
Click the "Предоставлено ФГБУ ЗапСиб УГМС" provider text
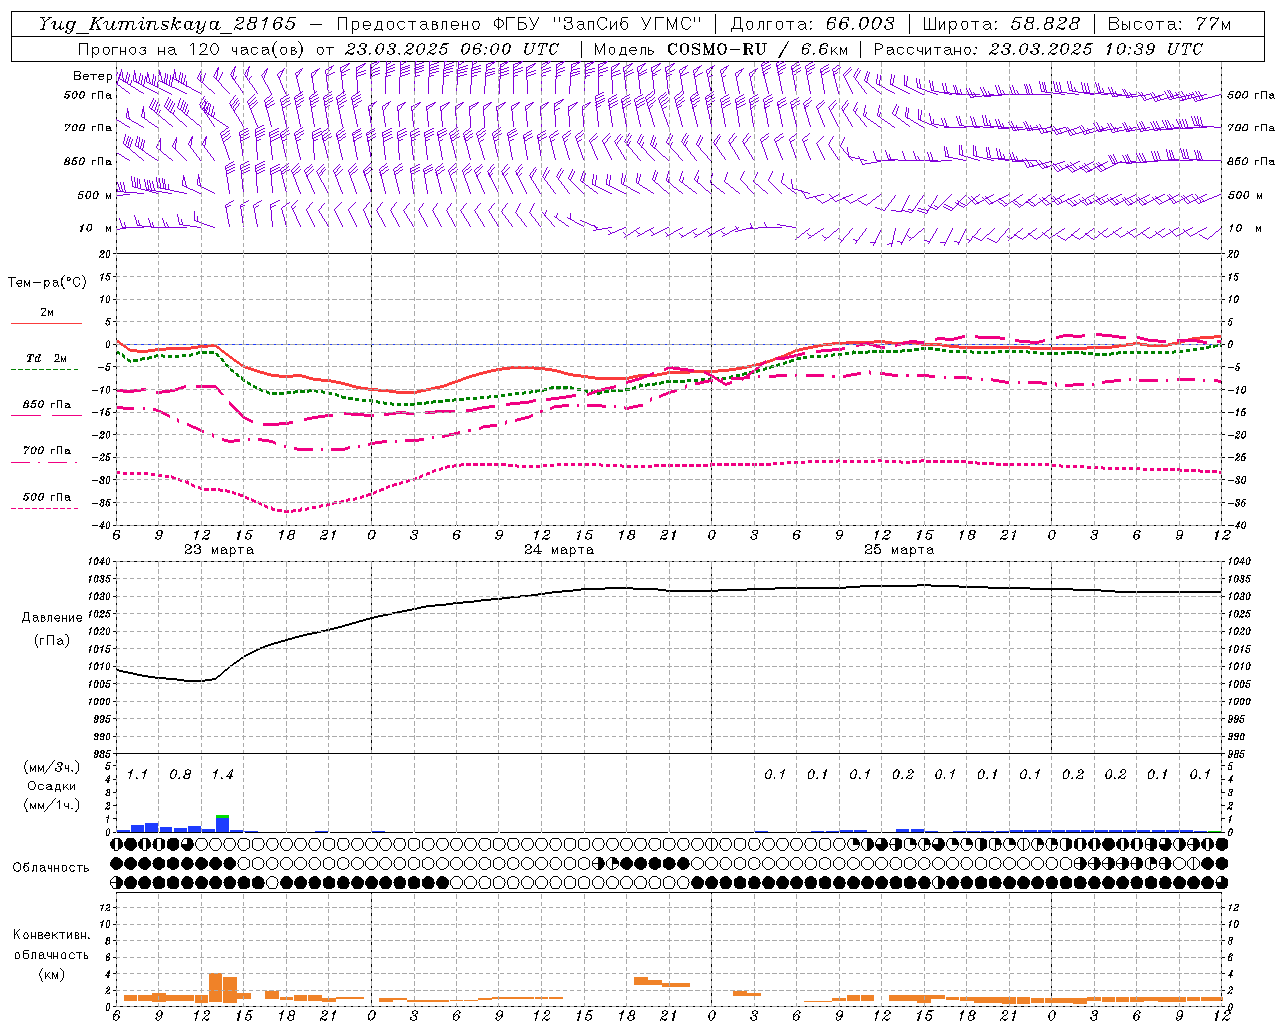[x=519, y=24]
